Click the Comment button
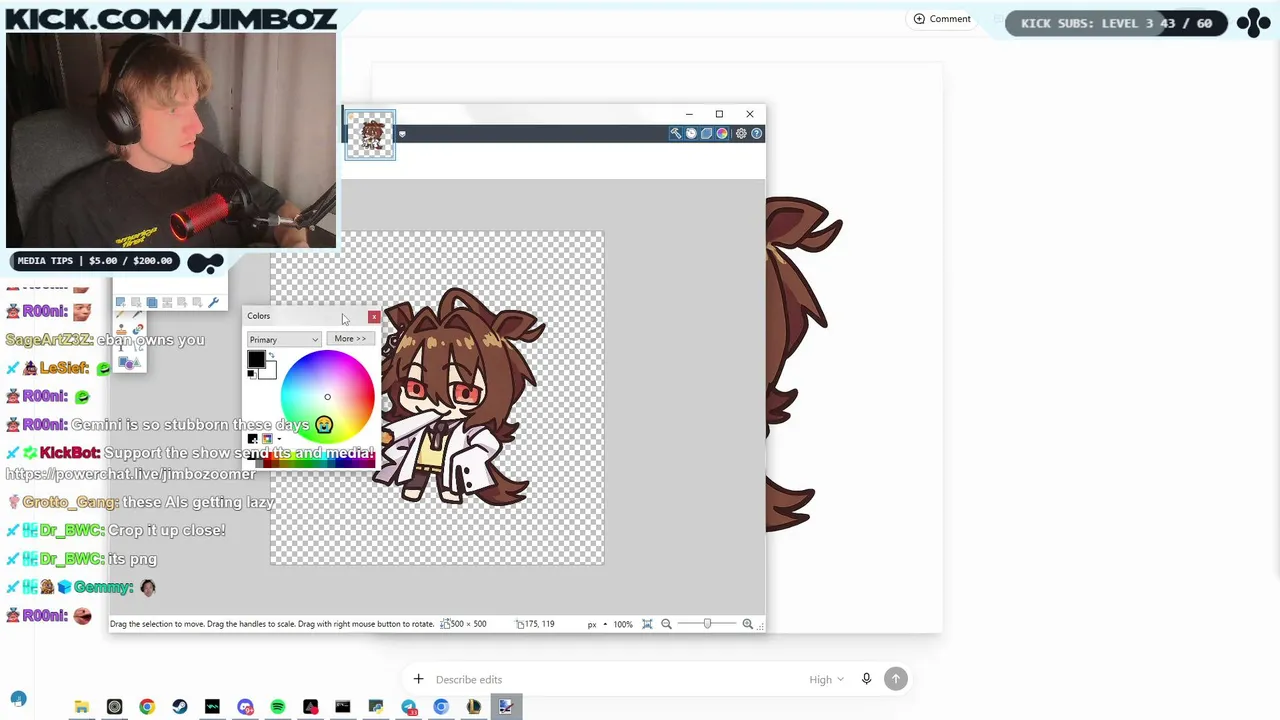This screenshot has height=720, width=1280. (942, 19)
